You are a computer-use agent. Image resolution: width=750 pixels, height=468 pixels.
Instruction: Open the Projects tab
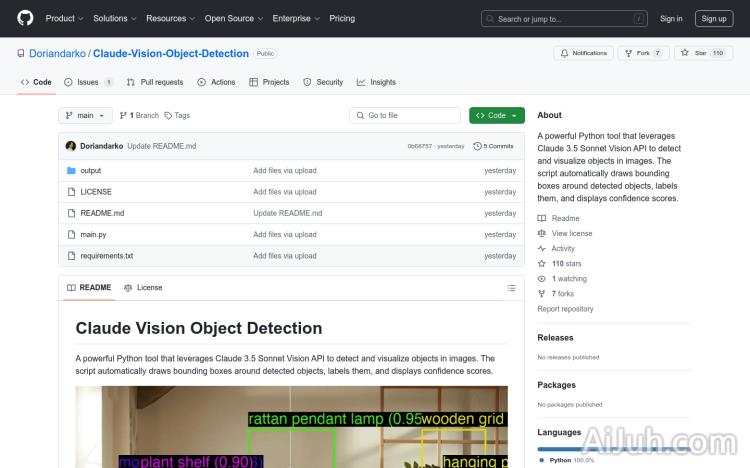(x=269, y=82)
